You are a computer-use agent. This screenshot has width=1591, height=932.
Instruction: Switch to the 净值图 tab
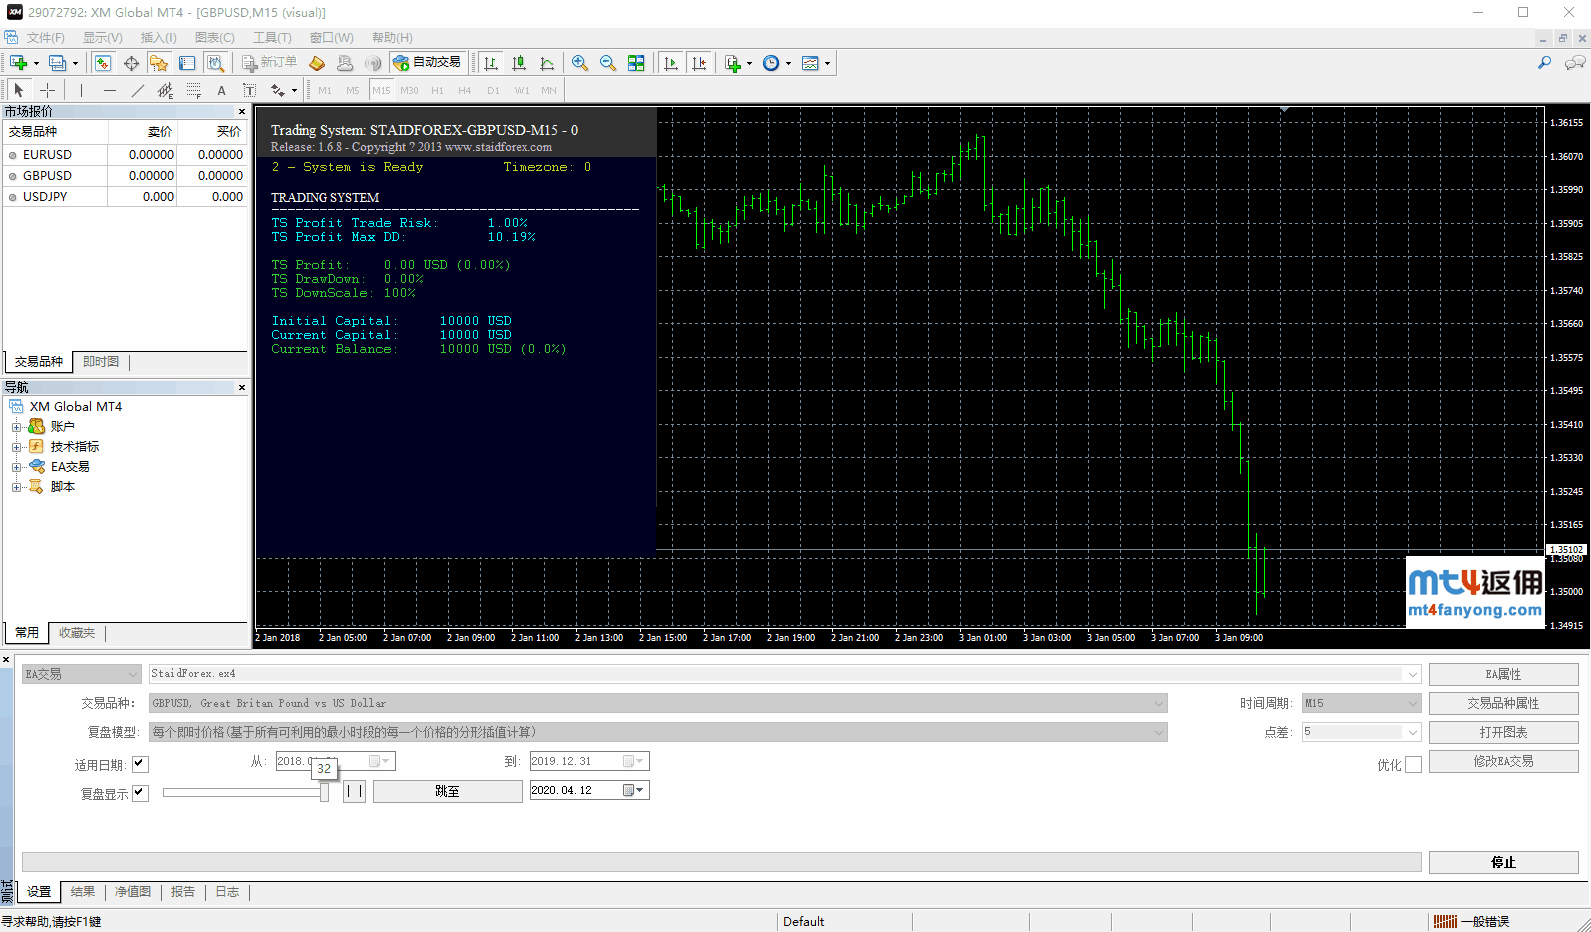(132, 892)
